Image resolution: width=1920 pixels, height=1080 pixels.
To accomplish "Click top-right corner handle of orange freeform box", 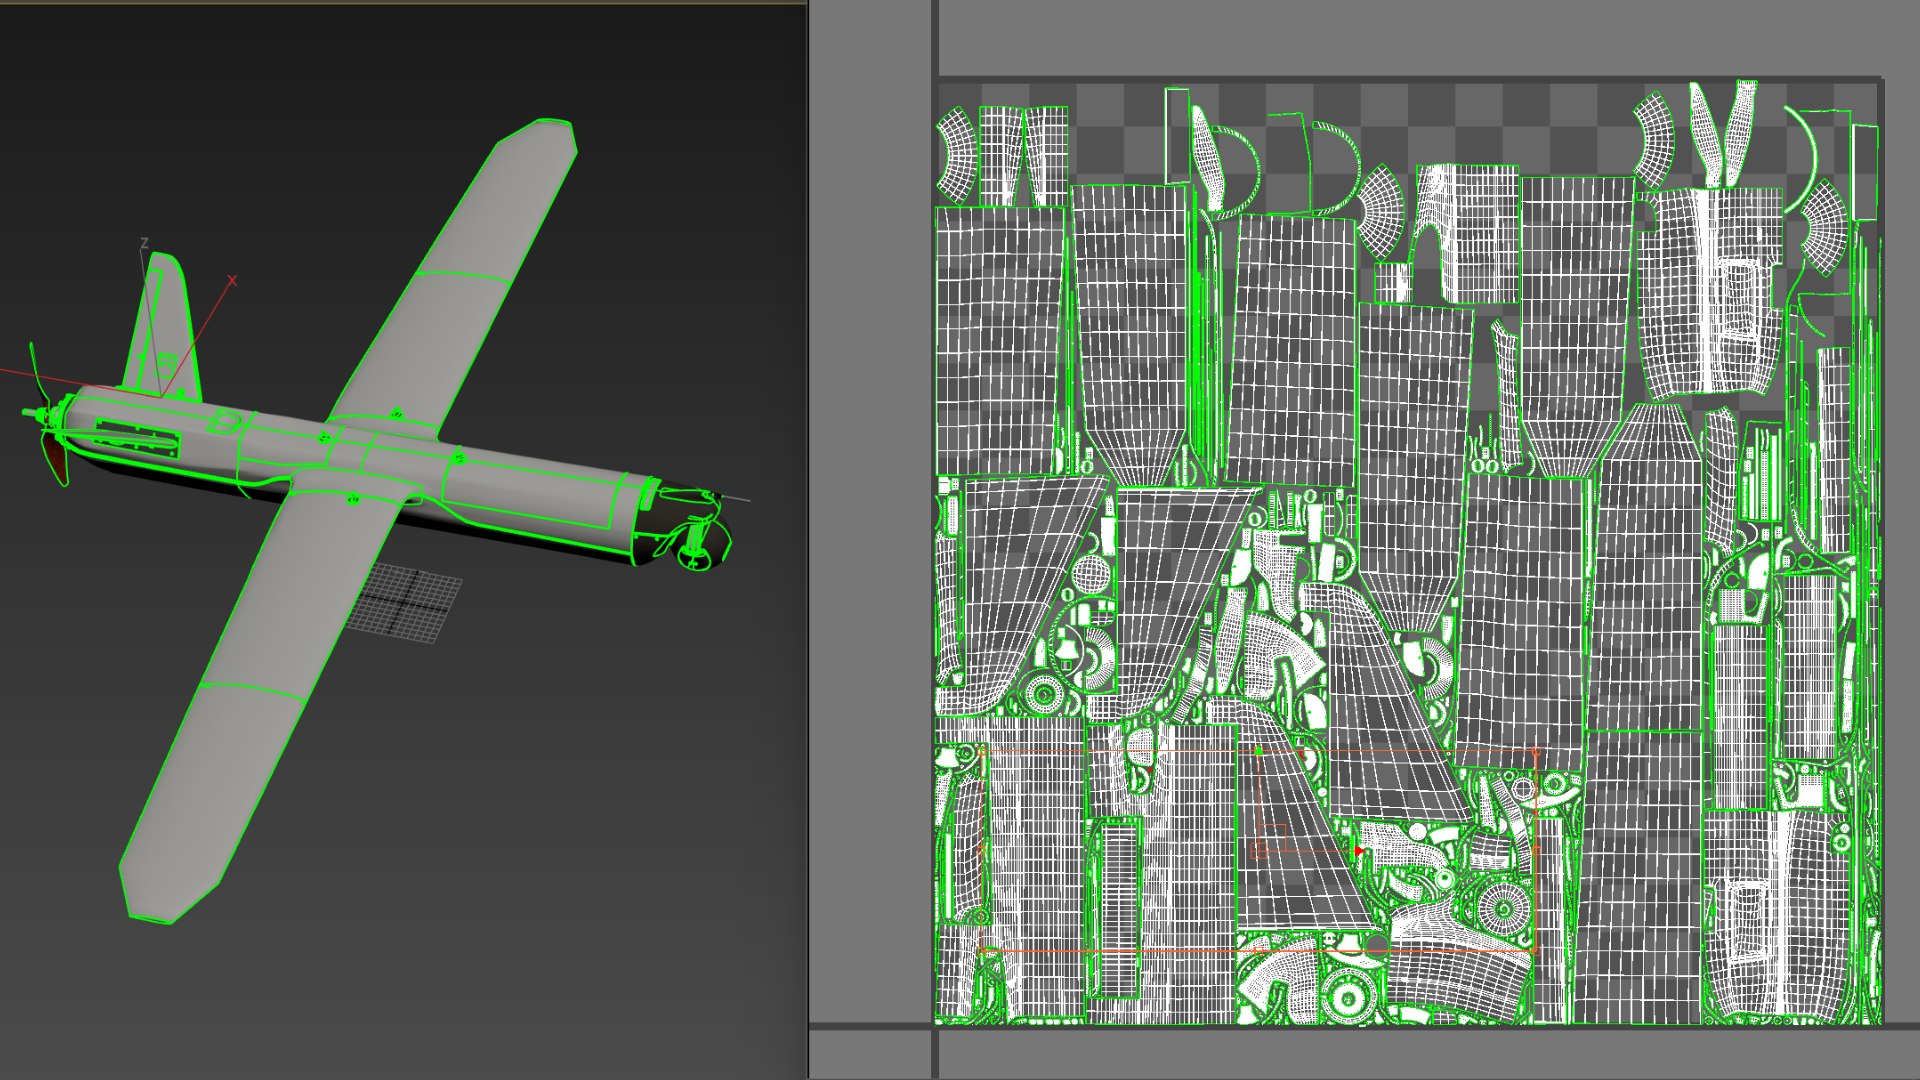I will pyautogui.click(x=1535, y=752).
